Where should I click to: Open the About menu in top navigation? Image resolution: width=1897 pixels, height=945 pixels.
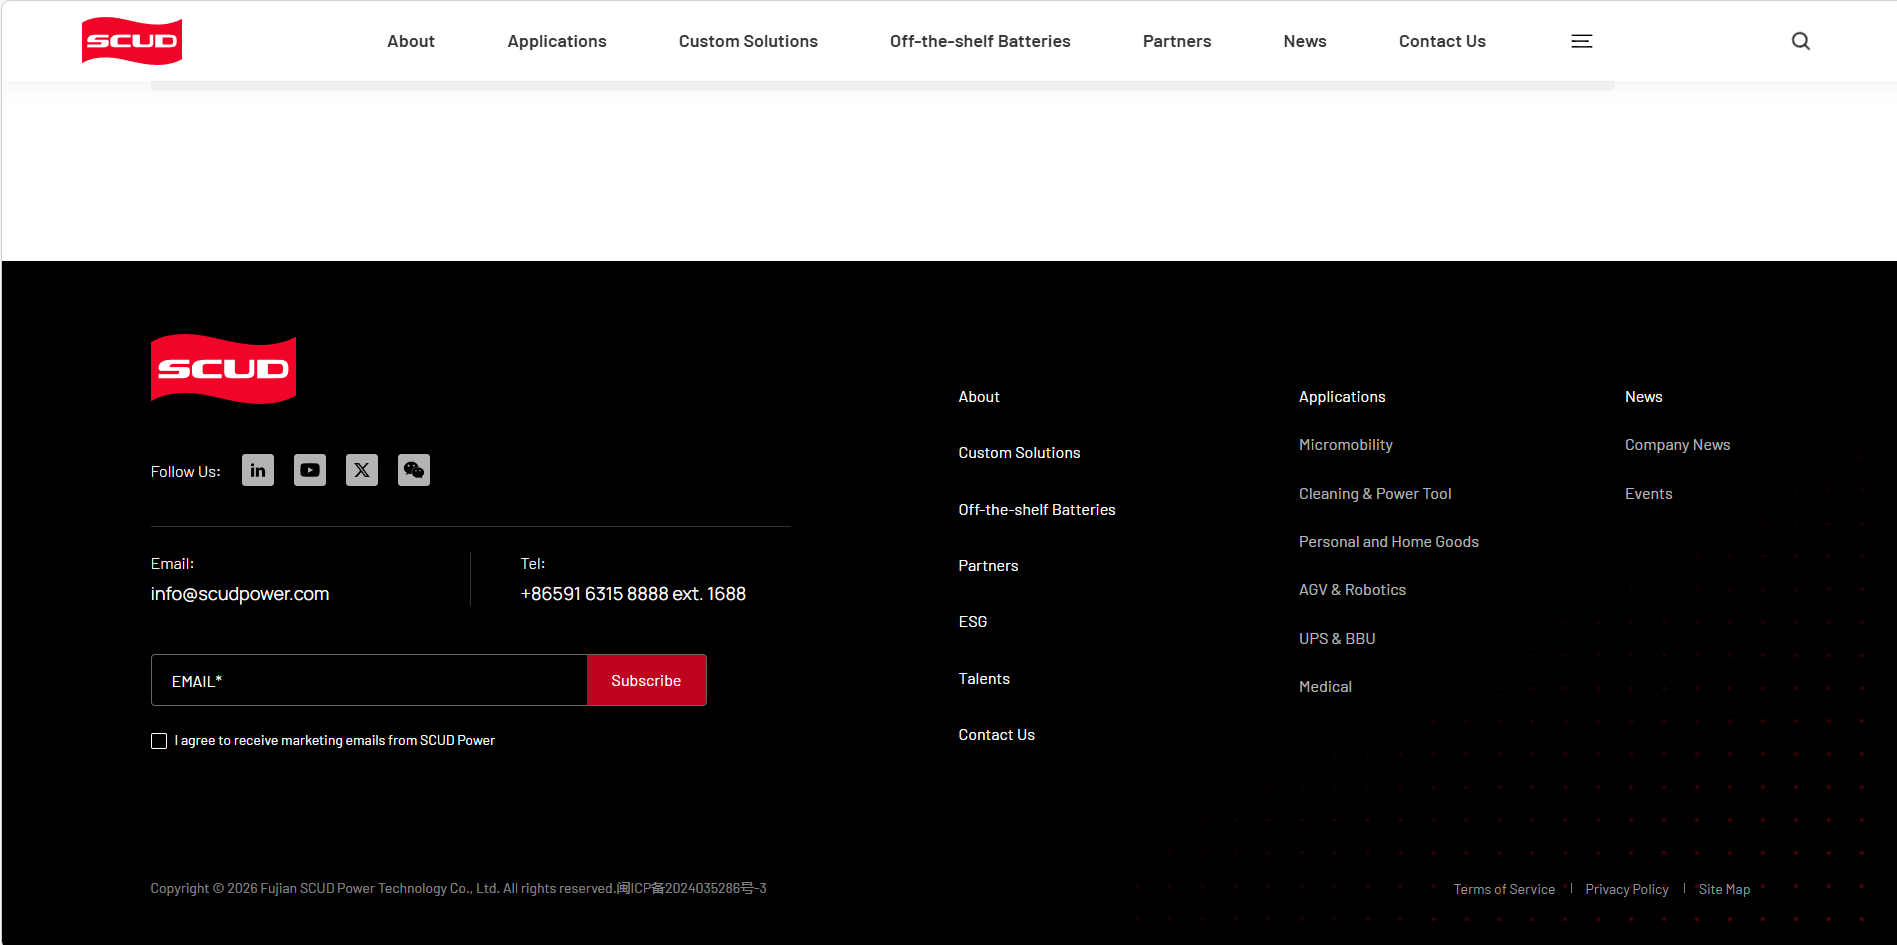(x=411, y=41)
